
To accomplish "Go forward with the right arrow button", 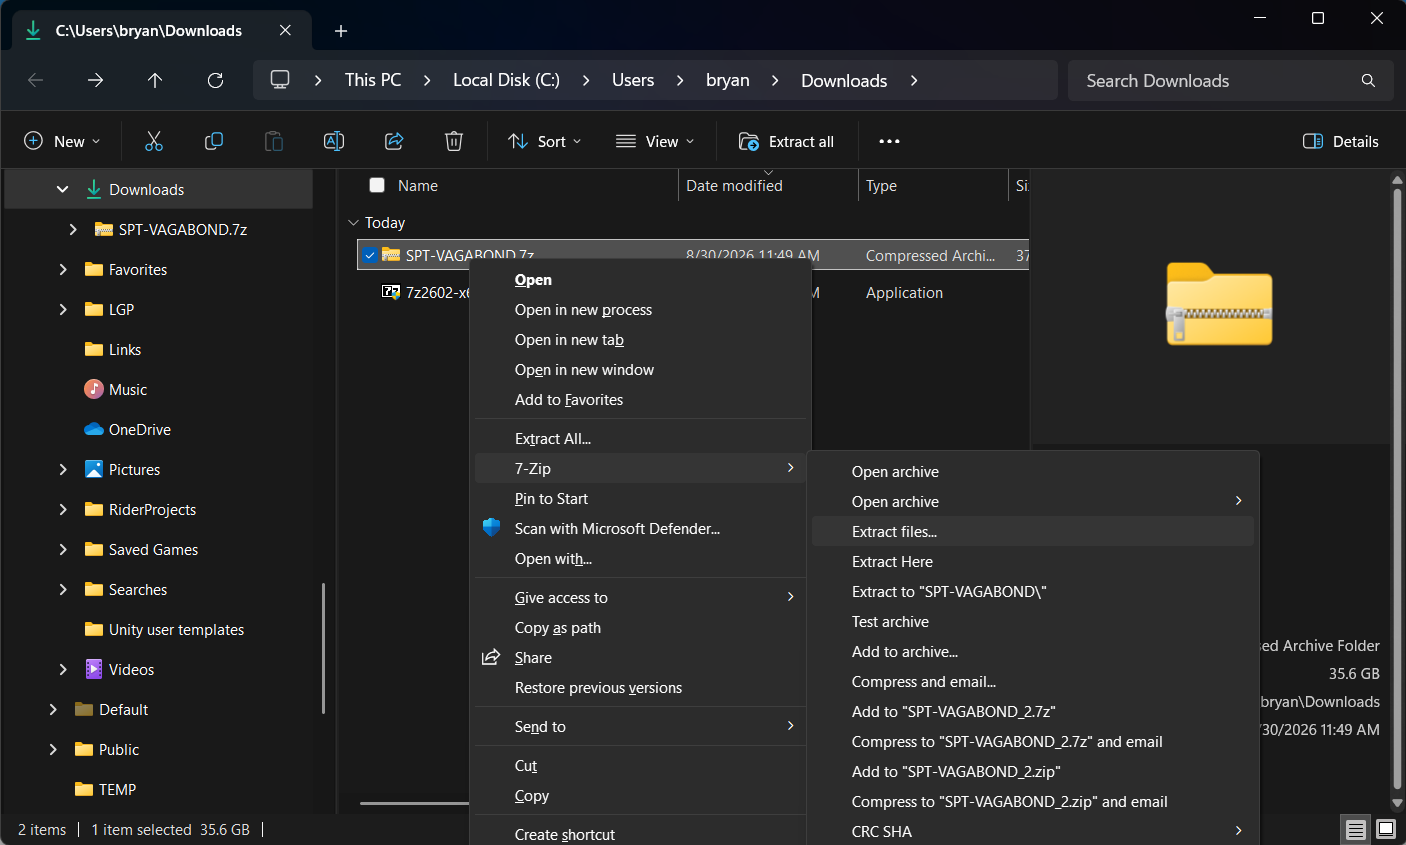I will [96, 80].
